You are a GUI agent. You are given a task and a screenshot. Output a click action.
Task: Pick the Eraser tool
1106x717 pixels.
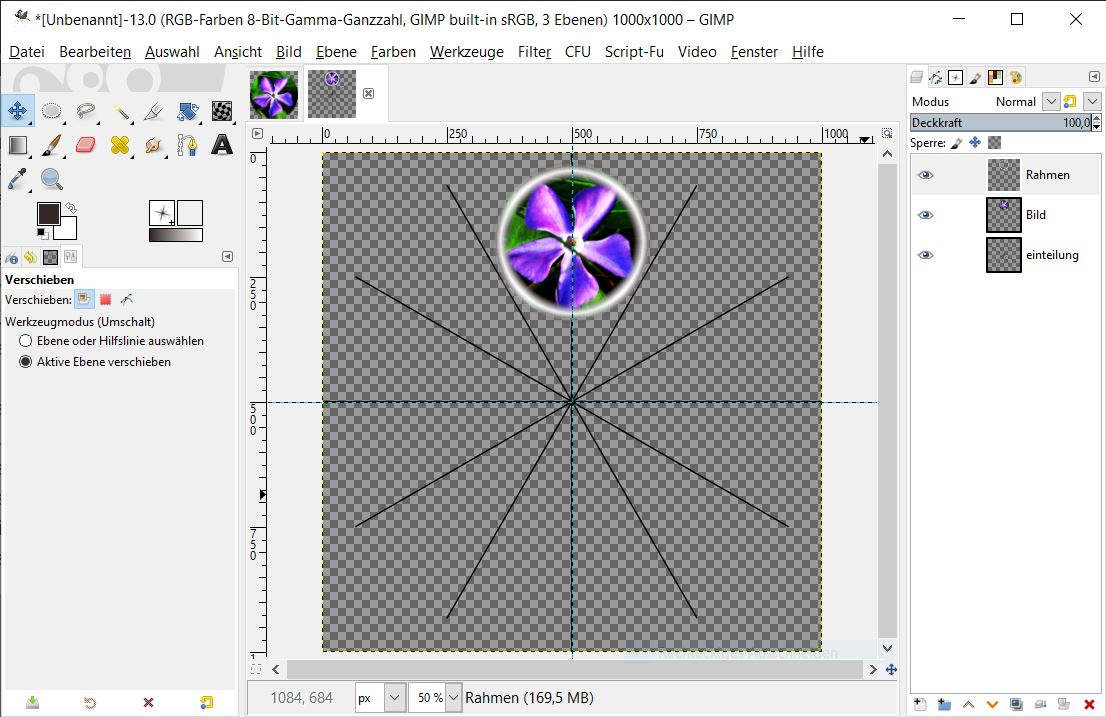[85, 145]
